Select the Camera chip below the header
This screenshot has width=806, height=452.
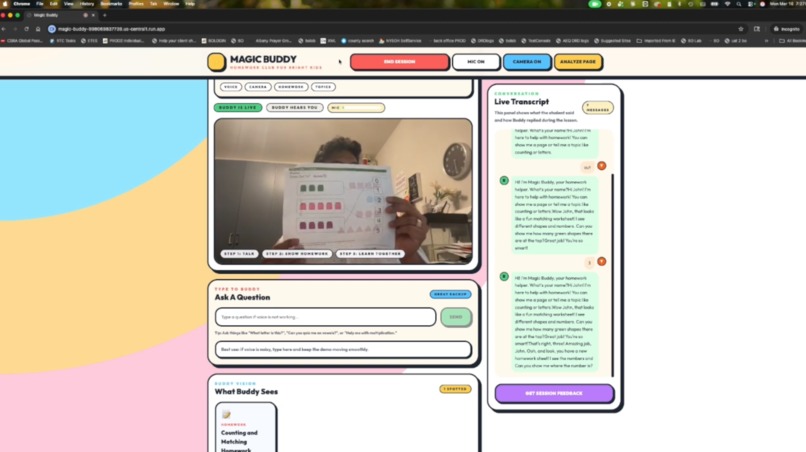click(258, 87)
